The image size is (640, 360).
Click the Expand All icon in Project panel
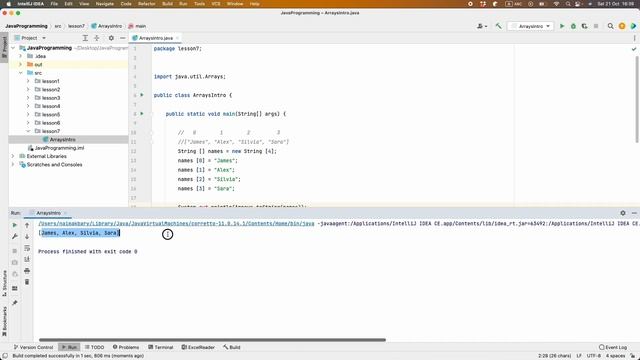(85, 38)
